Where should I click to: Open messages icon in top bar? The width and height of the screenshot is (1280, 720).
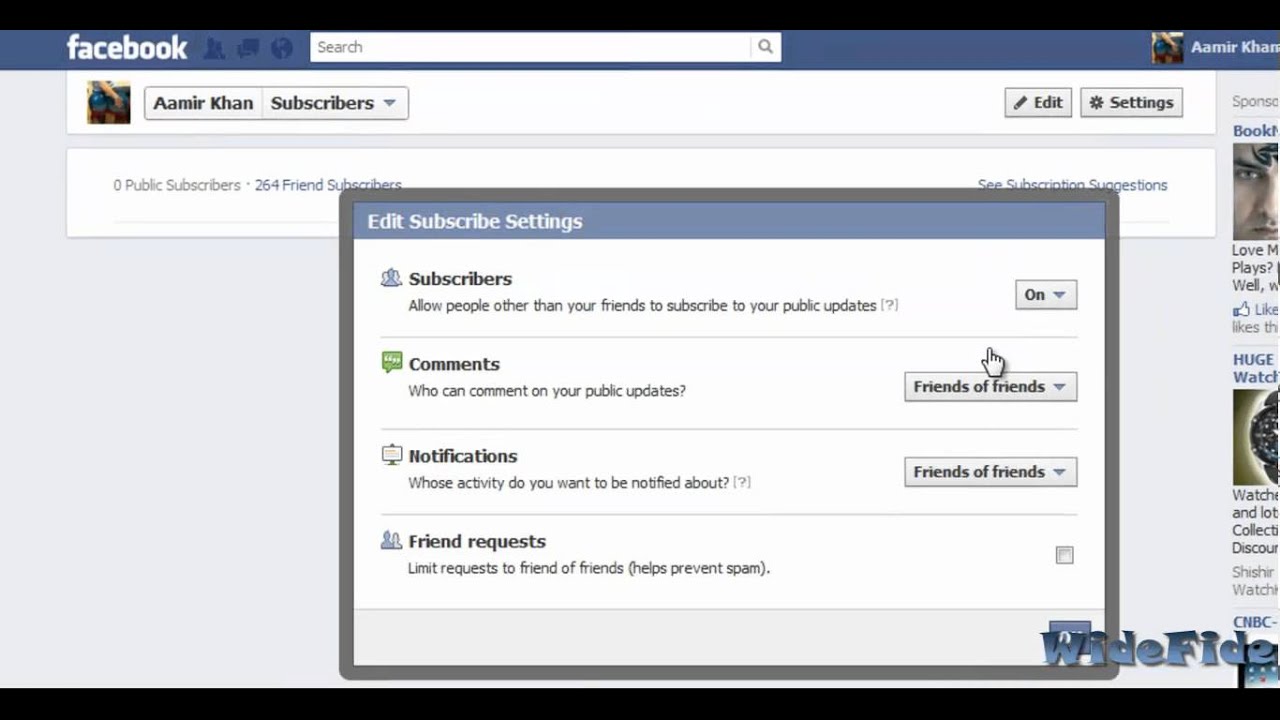pyautogui.click(x=248, y=47)
